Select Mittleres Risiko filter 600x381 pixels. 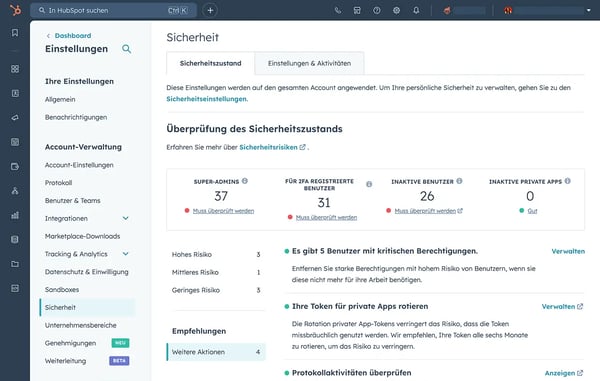point(216,272)
